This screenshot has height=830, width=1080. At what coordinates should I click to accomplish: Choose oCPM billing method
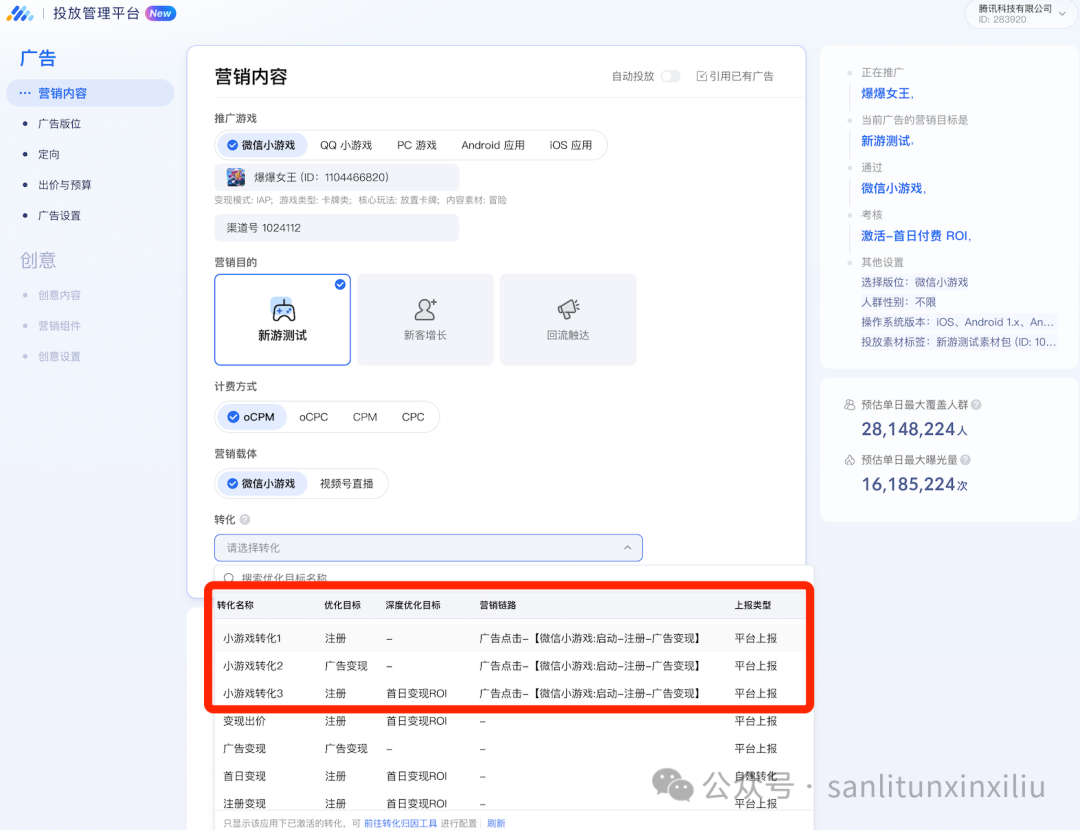[x=251, y=417]
